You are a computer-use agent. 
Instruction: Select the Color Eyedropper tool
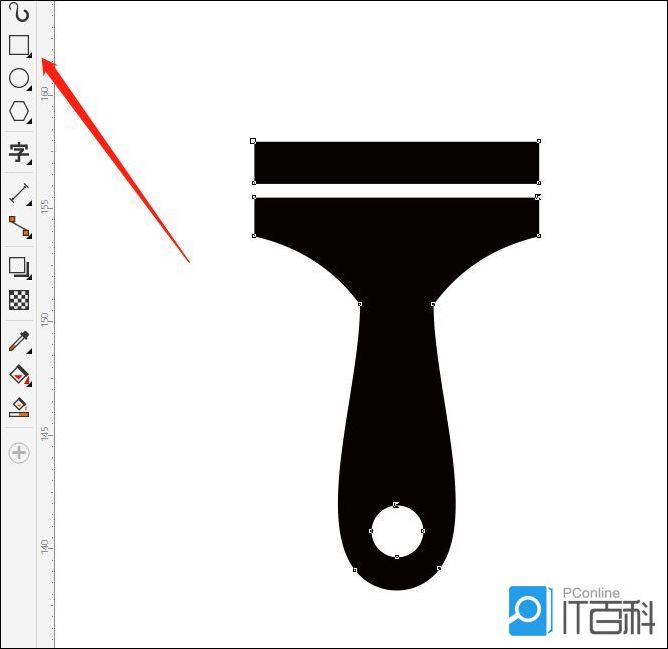tap(19, 341)
